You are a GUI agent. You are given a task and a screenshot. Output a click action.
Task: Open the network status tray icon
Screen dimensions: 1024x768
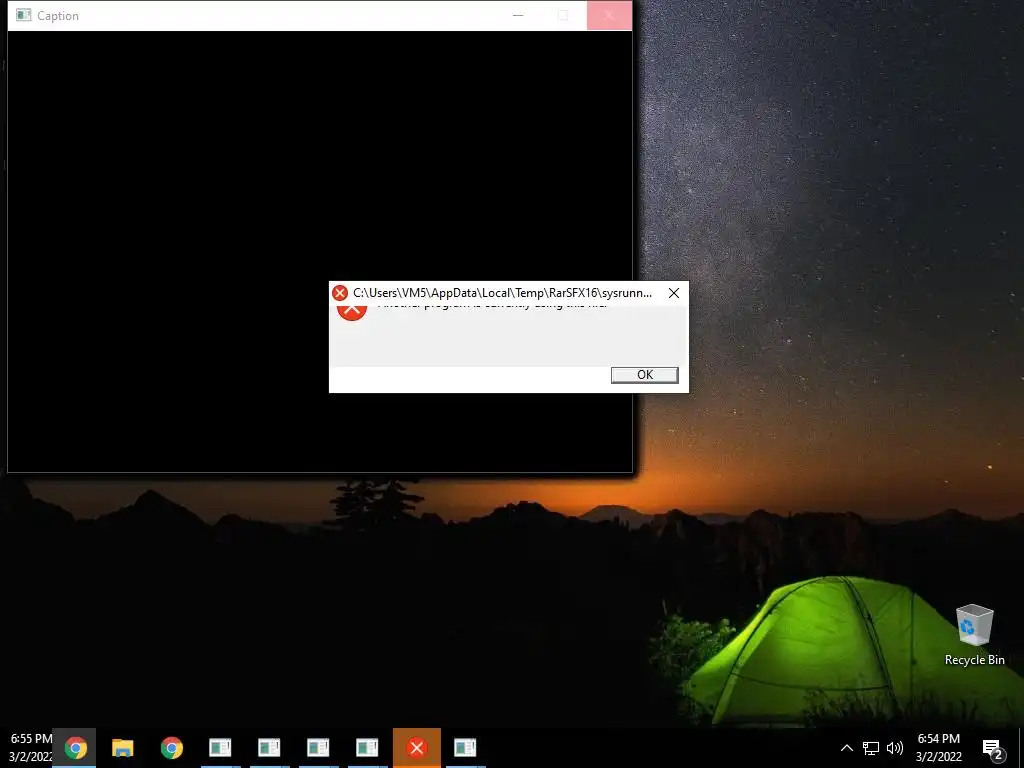tap(871, 748)
